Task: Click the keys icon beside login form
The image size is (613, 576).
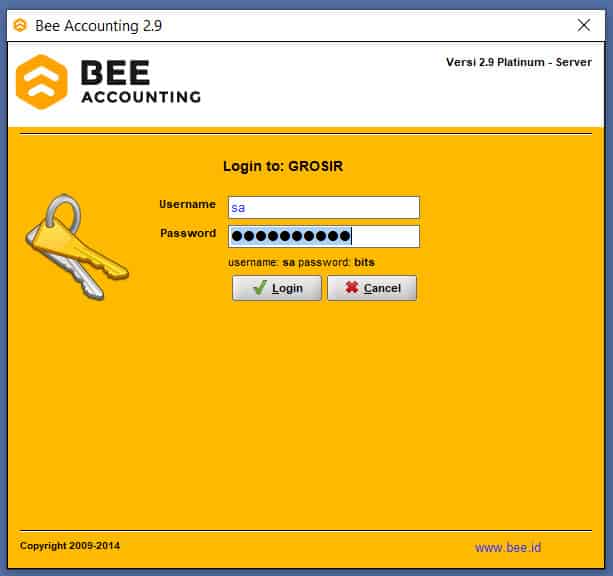Action: tap(77, 247)
